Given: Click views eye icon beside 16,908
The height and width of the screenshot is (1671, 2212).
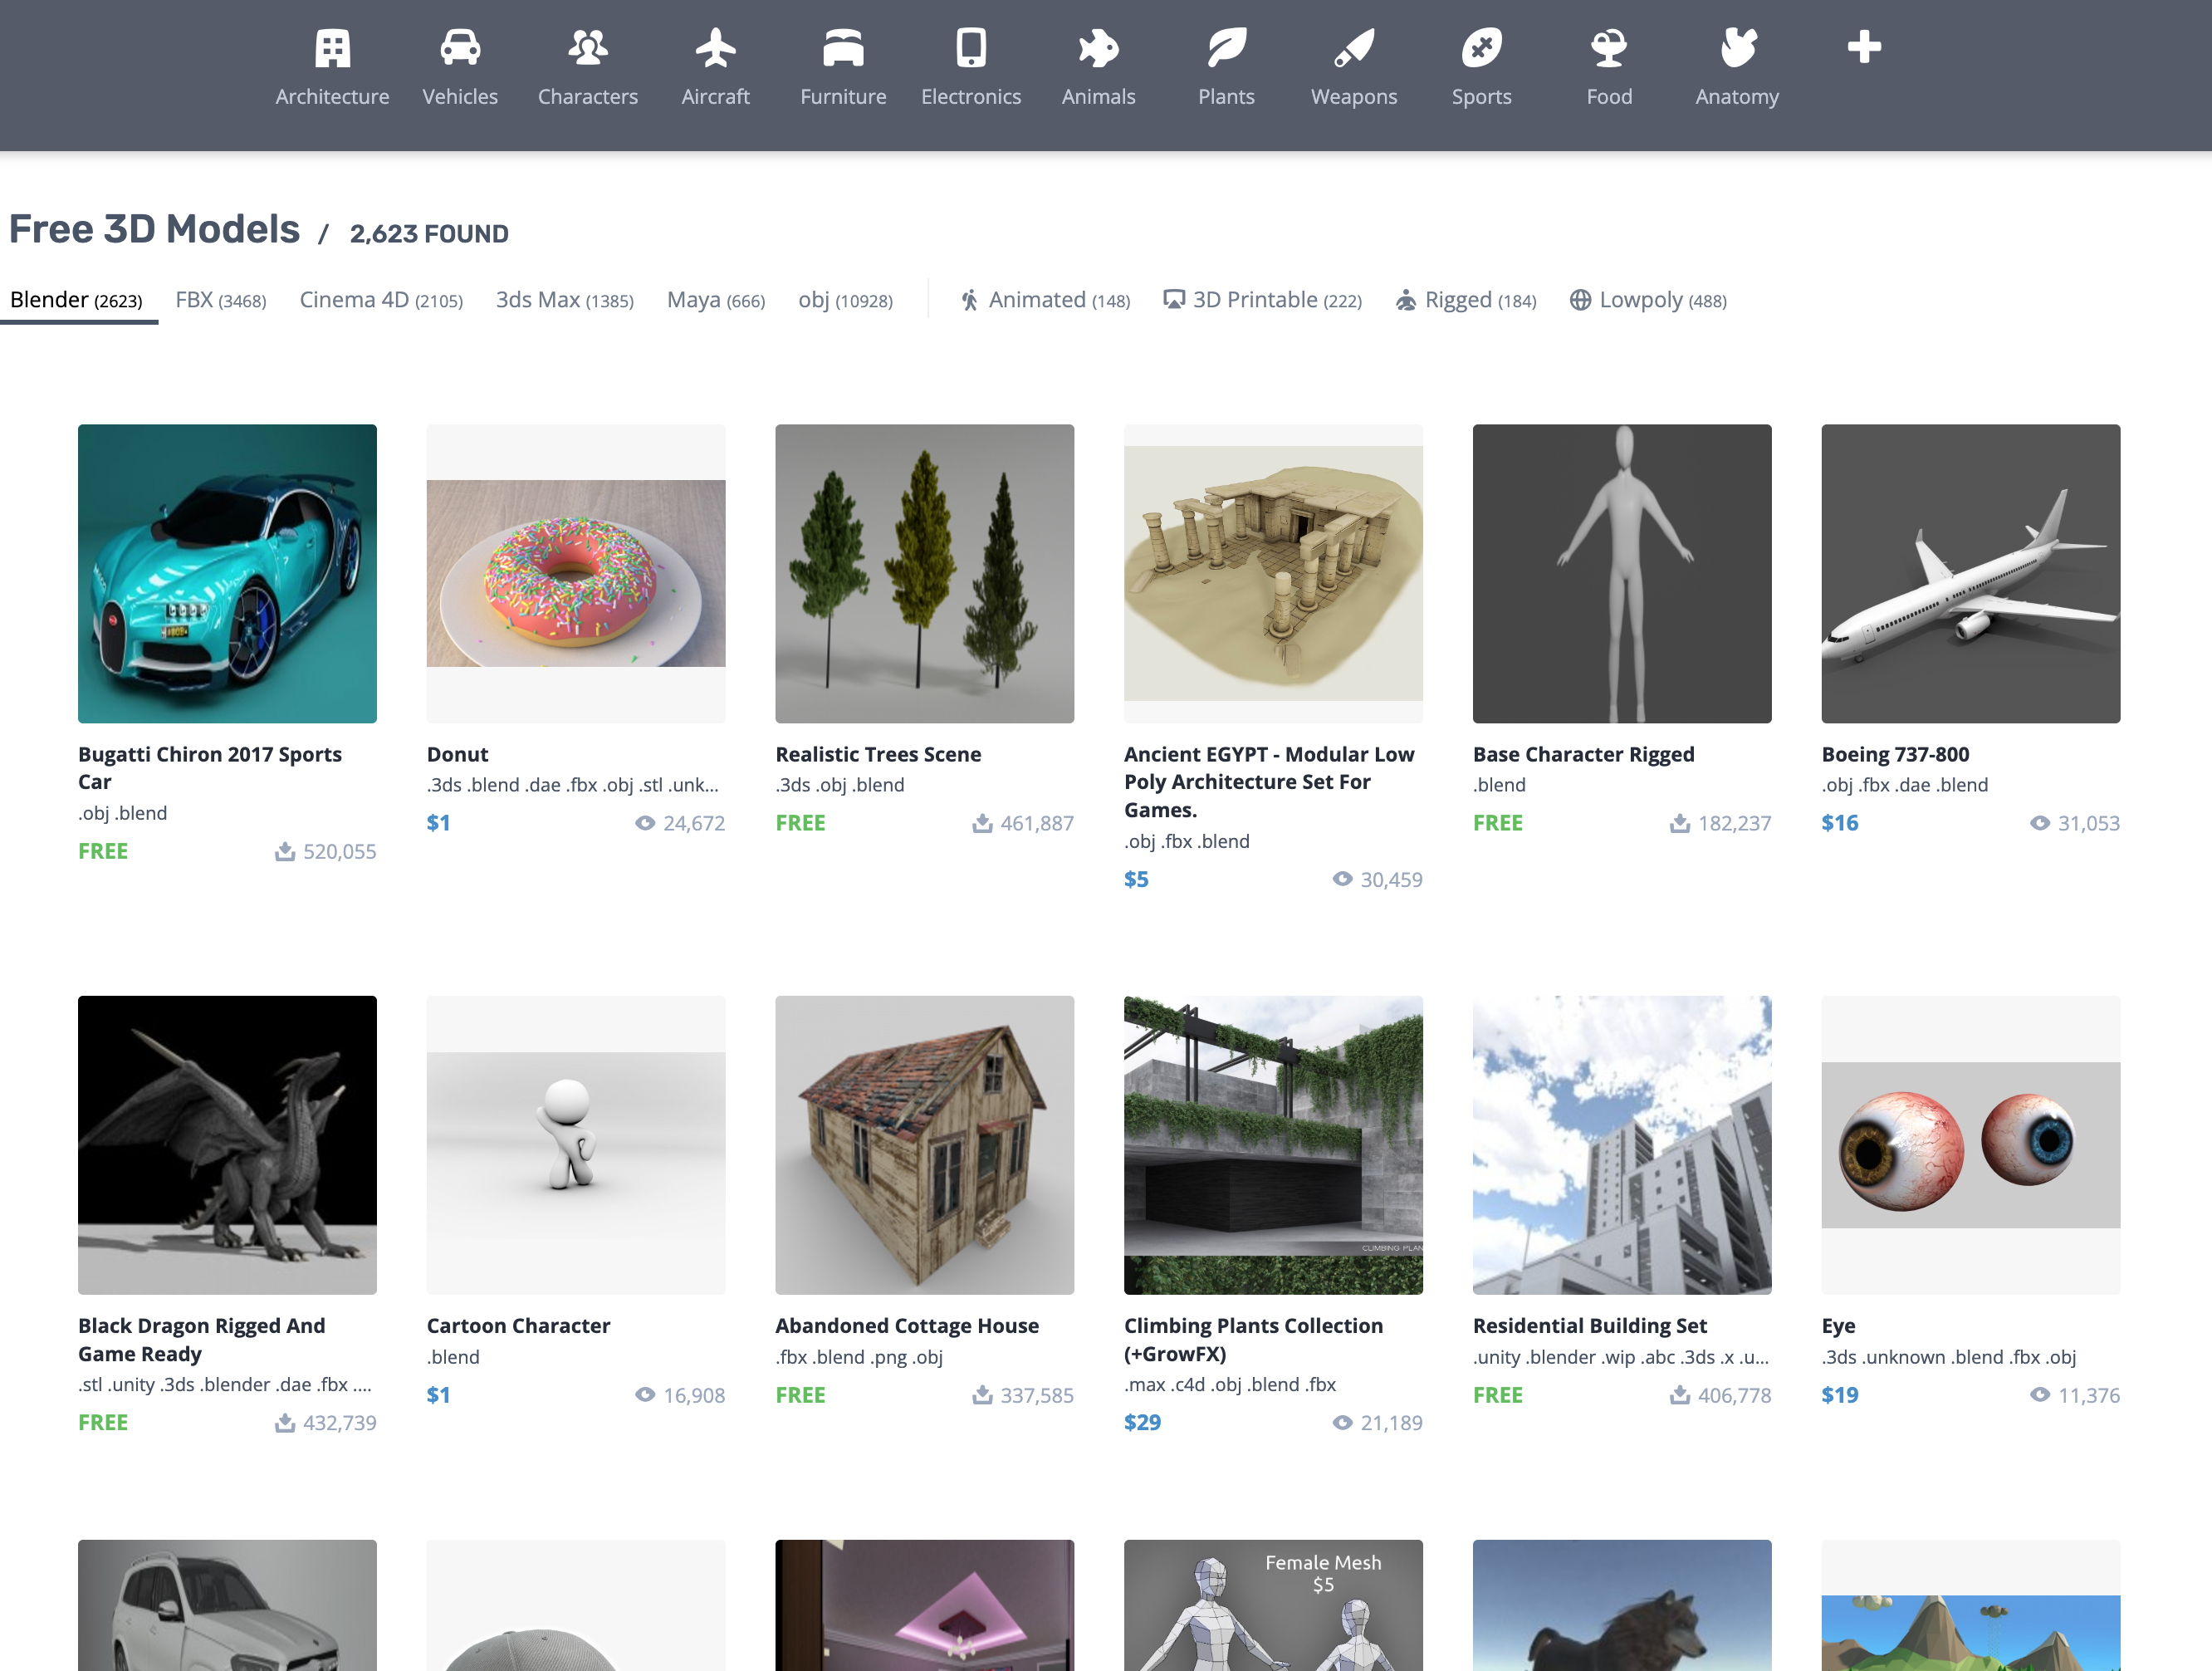Looking at the screenshot, I should click(645, 1394).
